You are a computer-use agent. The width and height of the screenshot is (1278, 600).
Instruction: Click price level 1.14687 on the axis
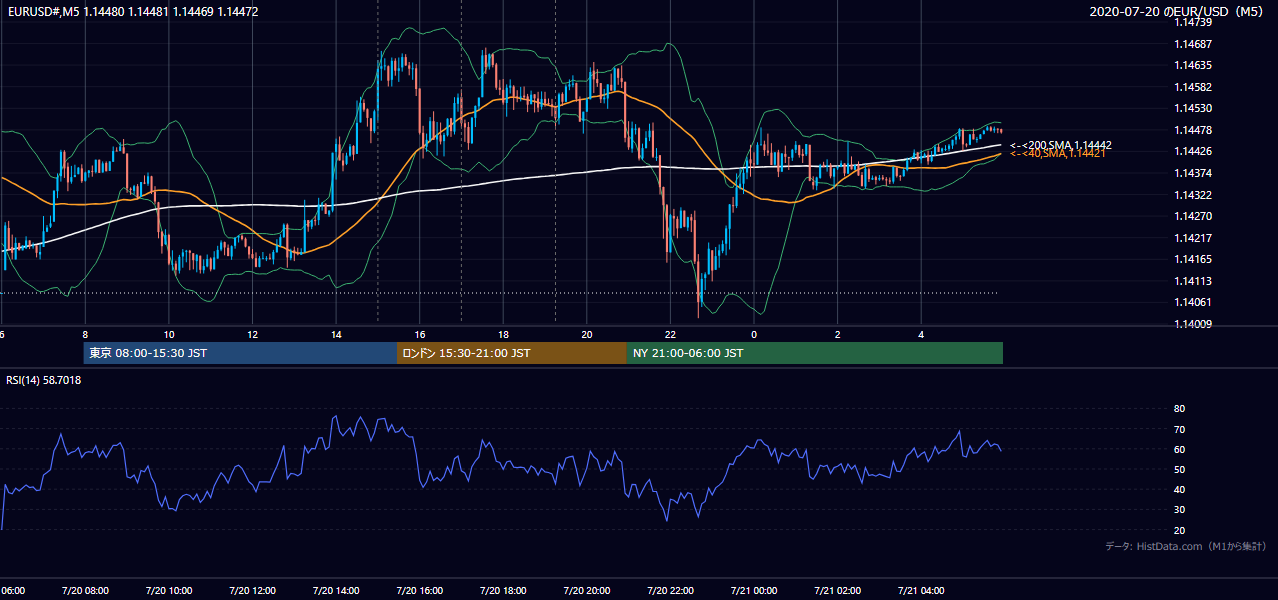(x=1193, y=44)
